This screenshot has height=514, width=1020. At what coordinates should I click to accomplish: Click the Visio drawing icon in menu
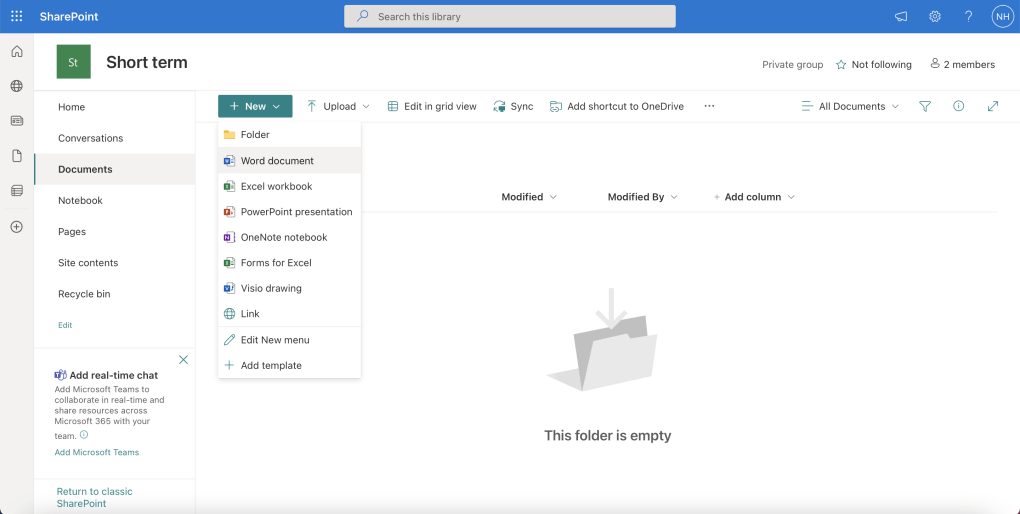point(229,288)
